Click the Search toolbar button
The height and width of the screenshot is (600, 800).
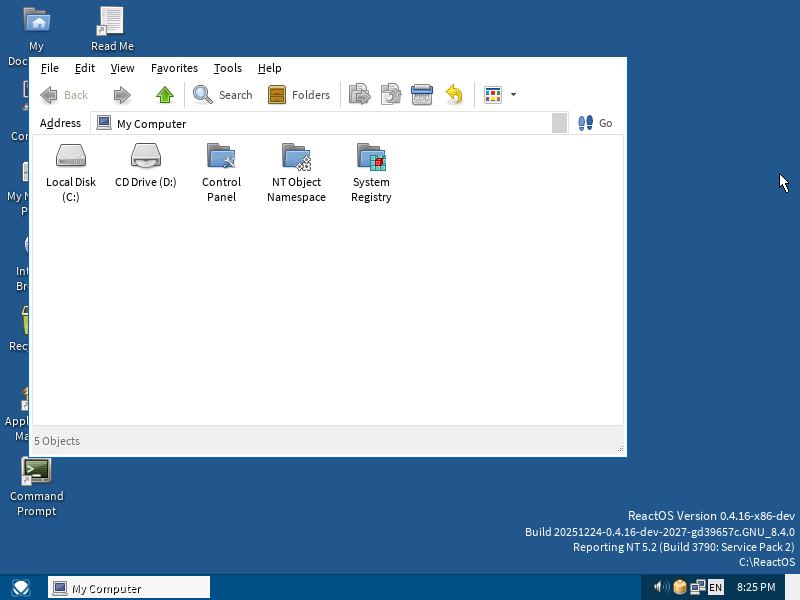click(223, 95)
